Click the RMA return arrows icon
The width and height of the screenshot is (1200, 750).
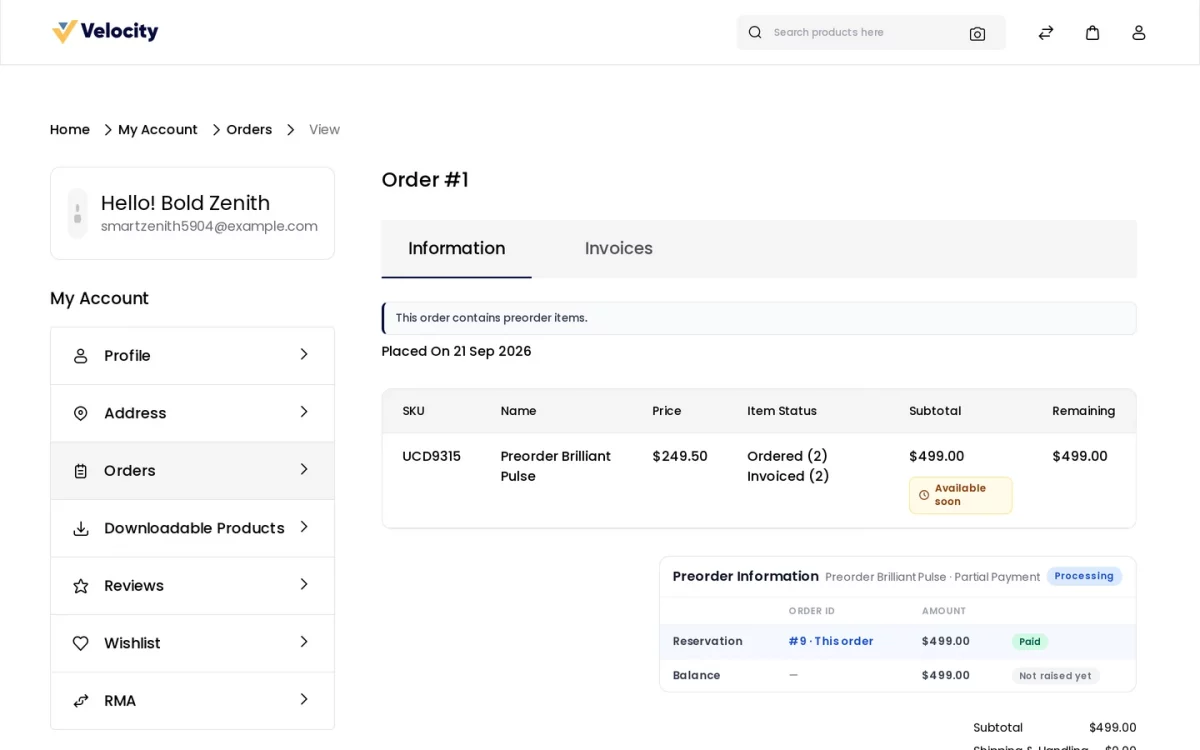coord(81,701)
